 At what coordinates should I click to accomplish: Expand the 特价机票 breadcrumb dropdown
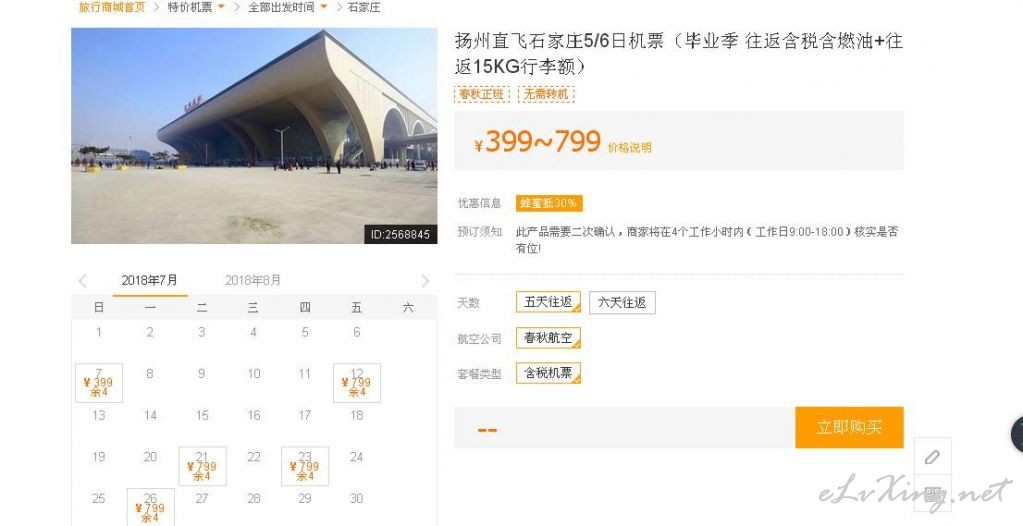(x=196, y=7)
